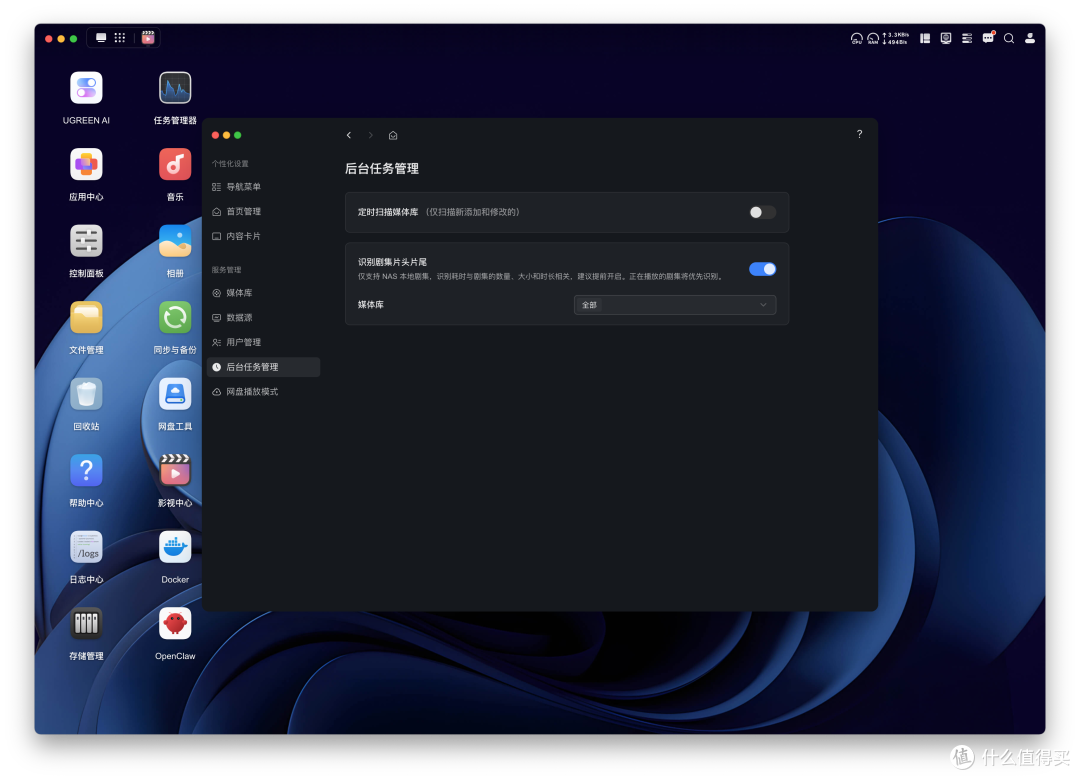This screenshot has height=780, width=1080.
Task: Select 后台任务管理 in the sidebar
Action: [x=263, y=367]
